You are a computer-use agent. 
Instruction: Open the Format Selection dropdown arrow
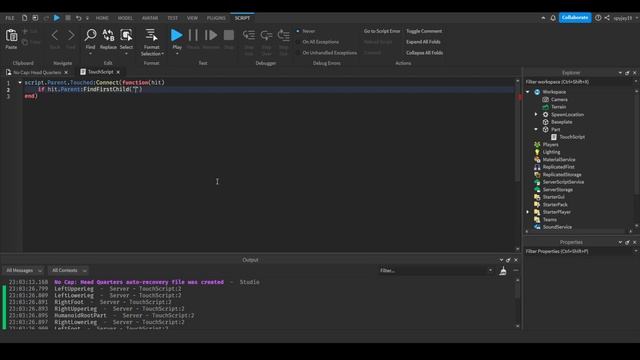(x=162, y=54)
